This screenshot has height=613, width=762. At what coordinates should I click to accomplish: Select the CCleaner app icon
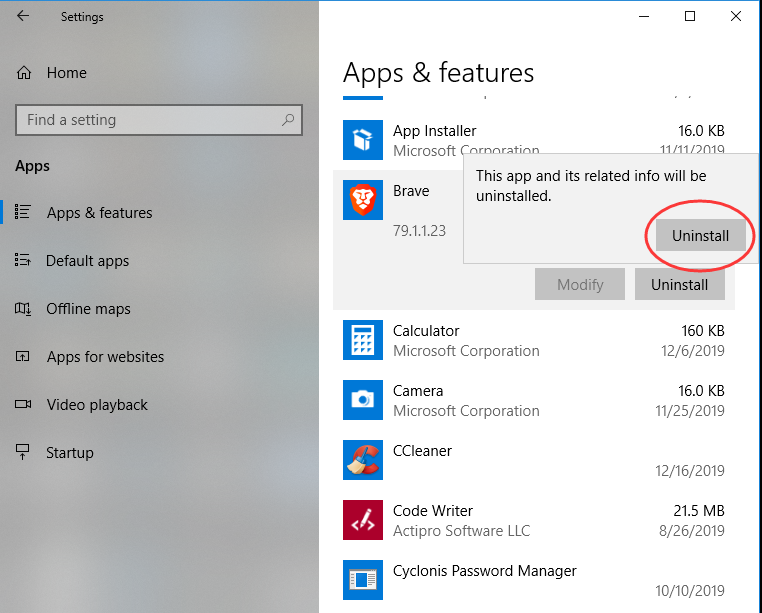click(363, 460)
